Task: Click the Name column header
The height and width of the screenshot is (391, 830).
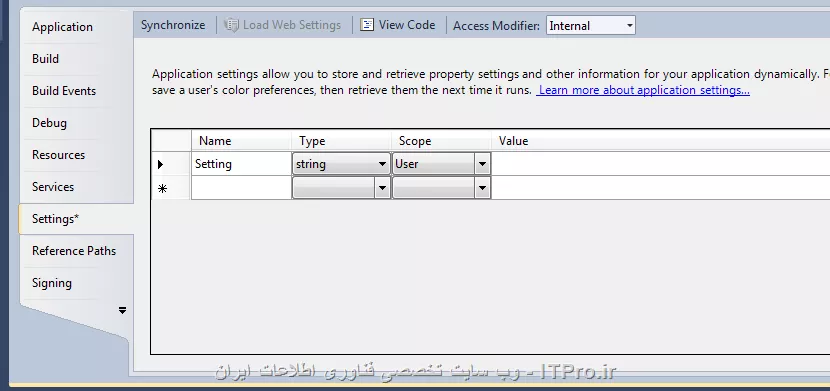Action: click(241, 141)
